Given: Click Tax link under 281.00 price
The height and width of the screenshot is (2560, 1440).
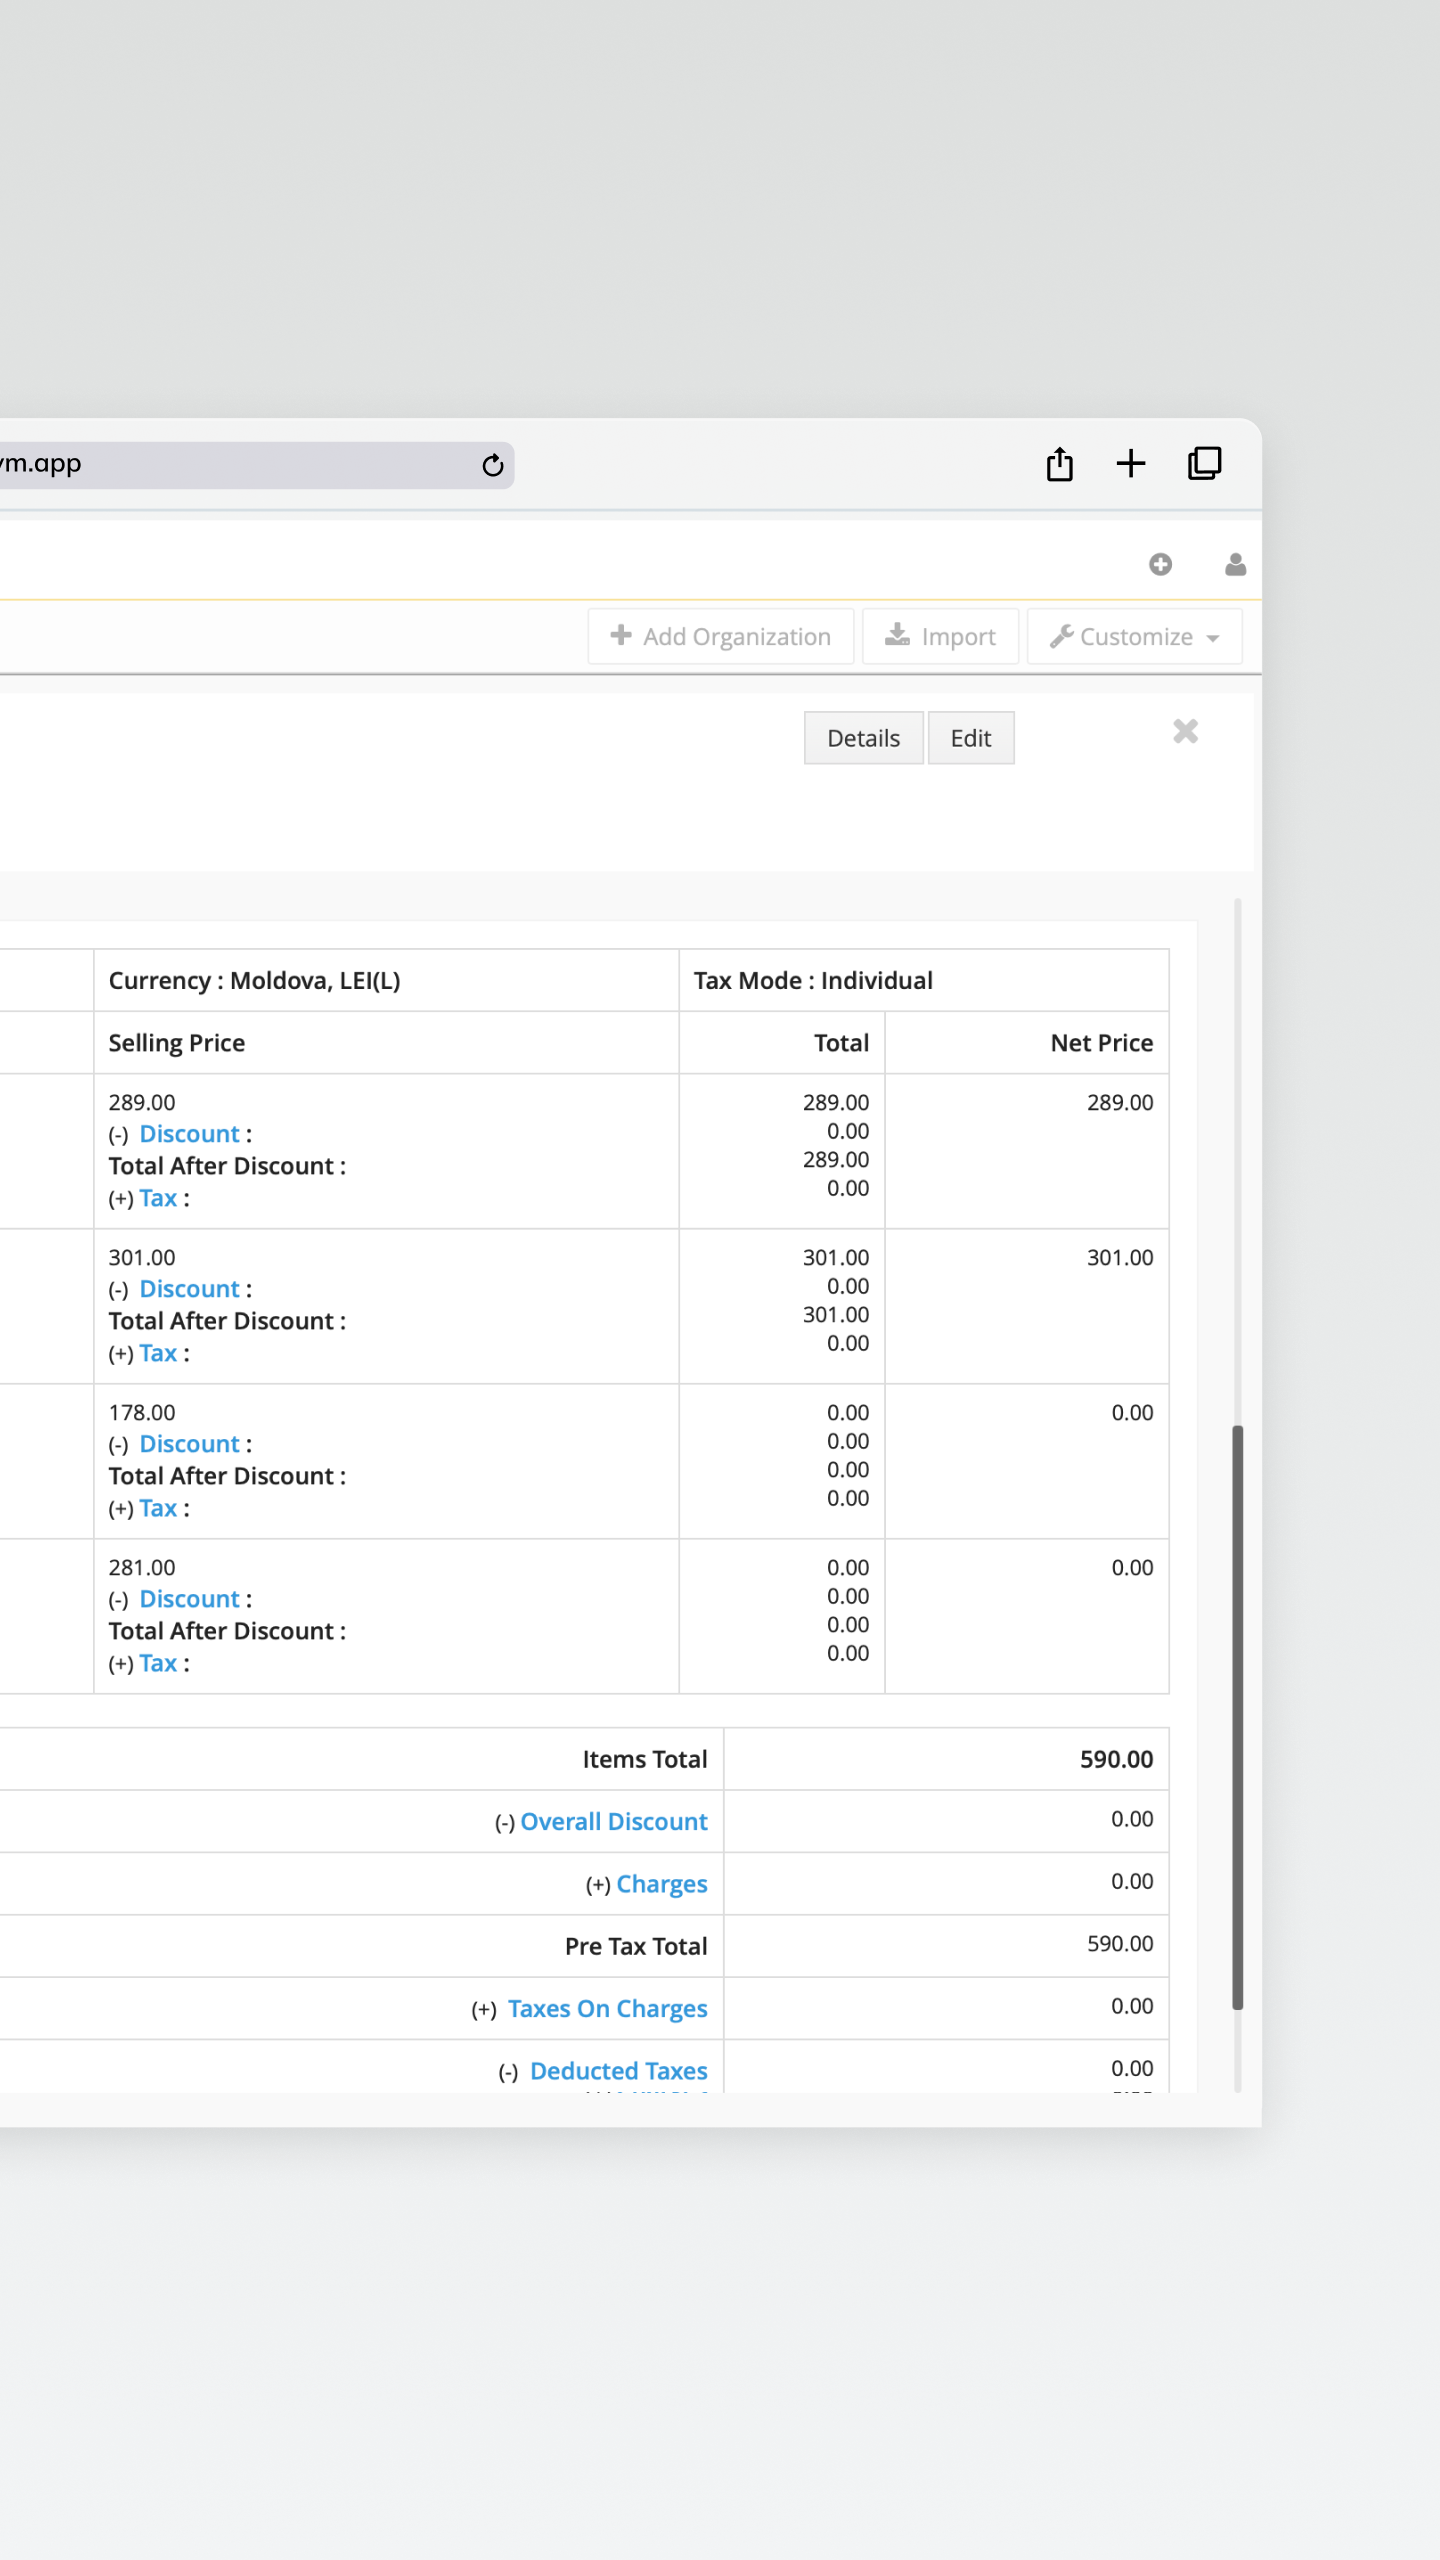Looking at the screenshot, I should (158, 1663).
